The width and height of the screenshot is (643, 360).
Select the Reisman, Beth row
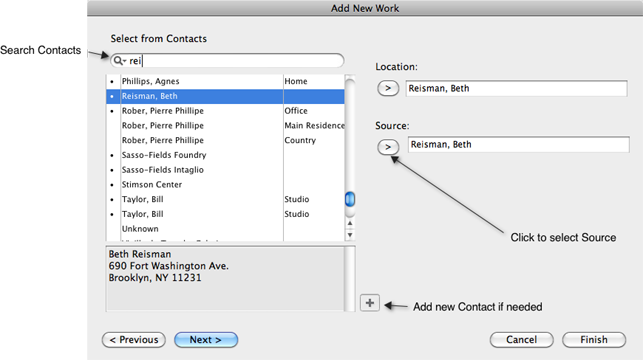[x=225, y=96]
